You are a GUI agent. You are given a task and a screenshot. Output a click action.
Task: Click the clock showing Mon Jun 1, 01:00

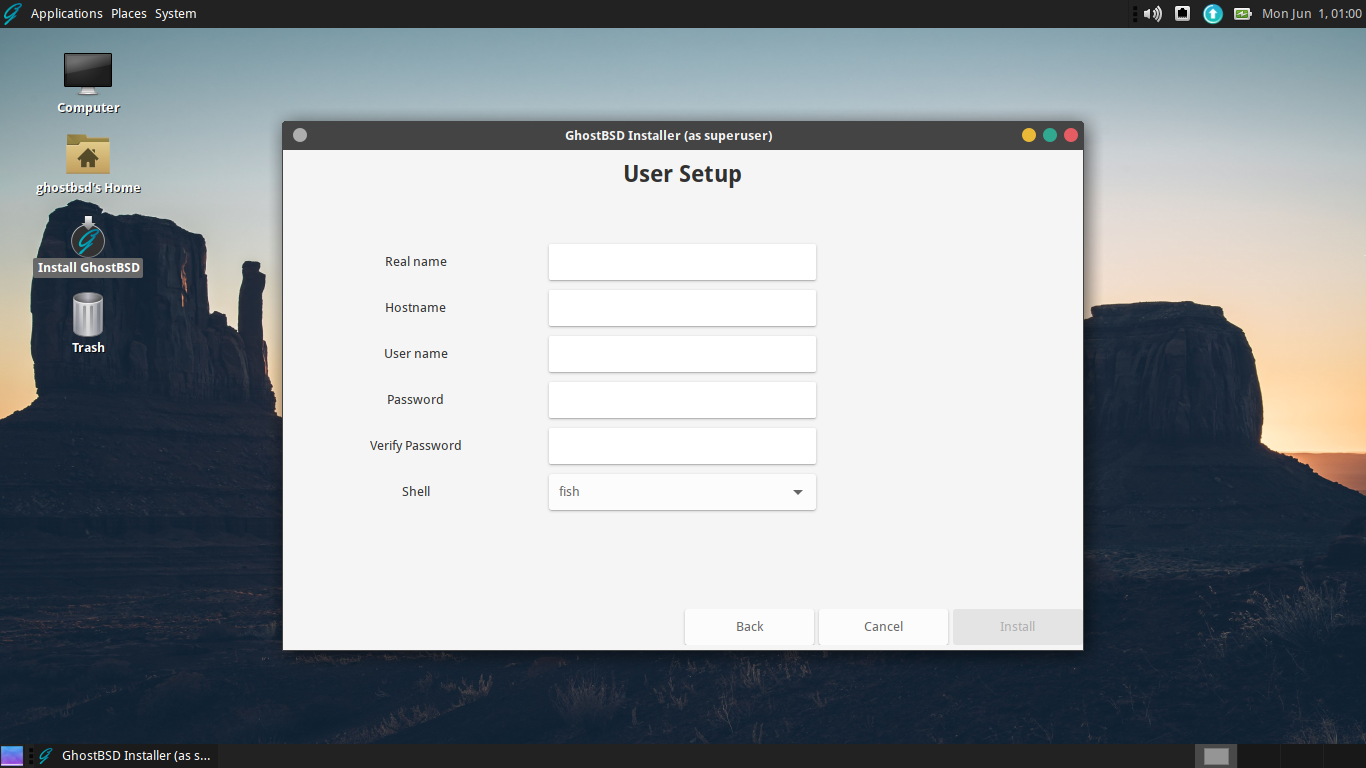coord(1312,14)
